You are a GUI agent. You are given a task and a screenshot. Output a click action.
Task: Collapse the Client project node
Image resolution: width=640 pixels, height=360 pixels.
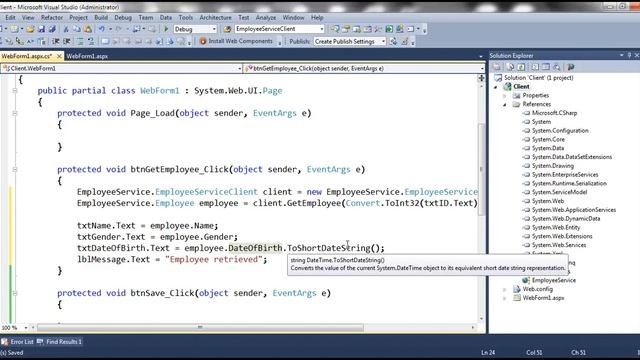click(496, 87)
